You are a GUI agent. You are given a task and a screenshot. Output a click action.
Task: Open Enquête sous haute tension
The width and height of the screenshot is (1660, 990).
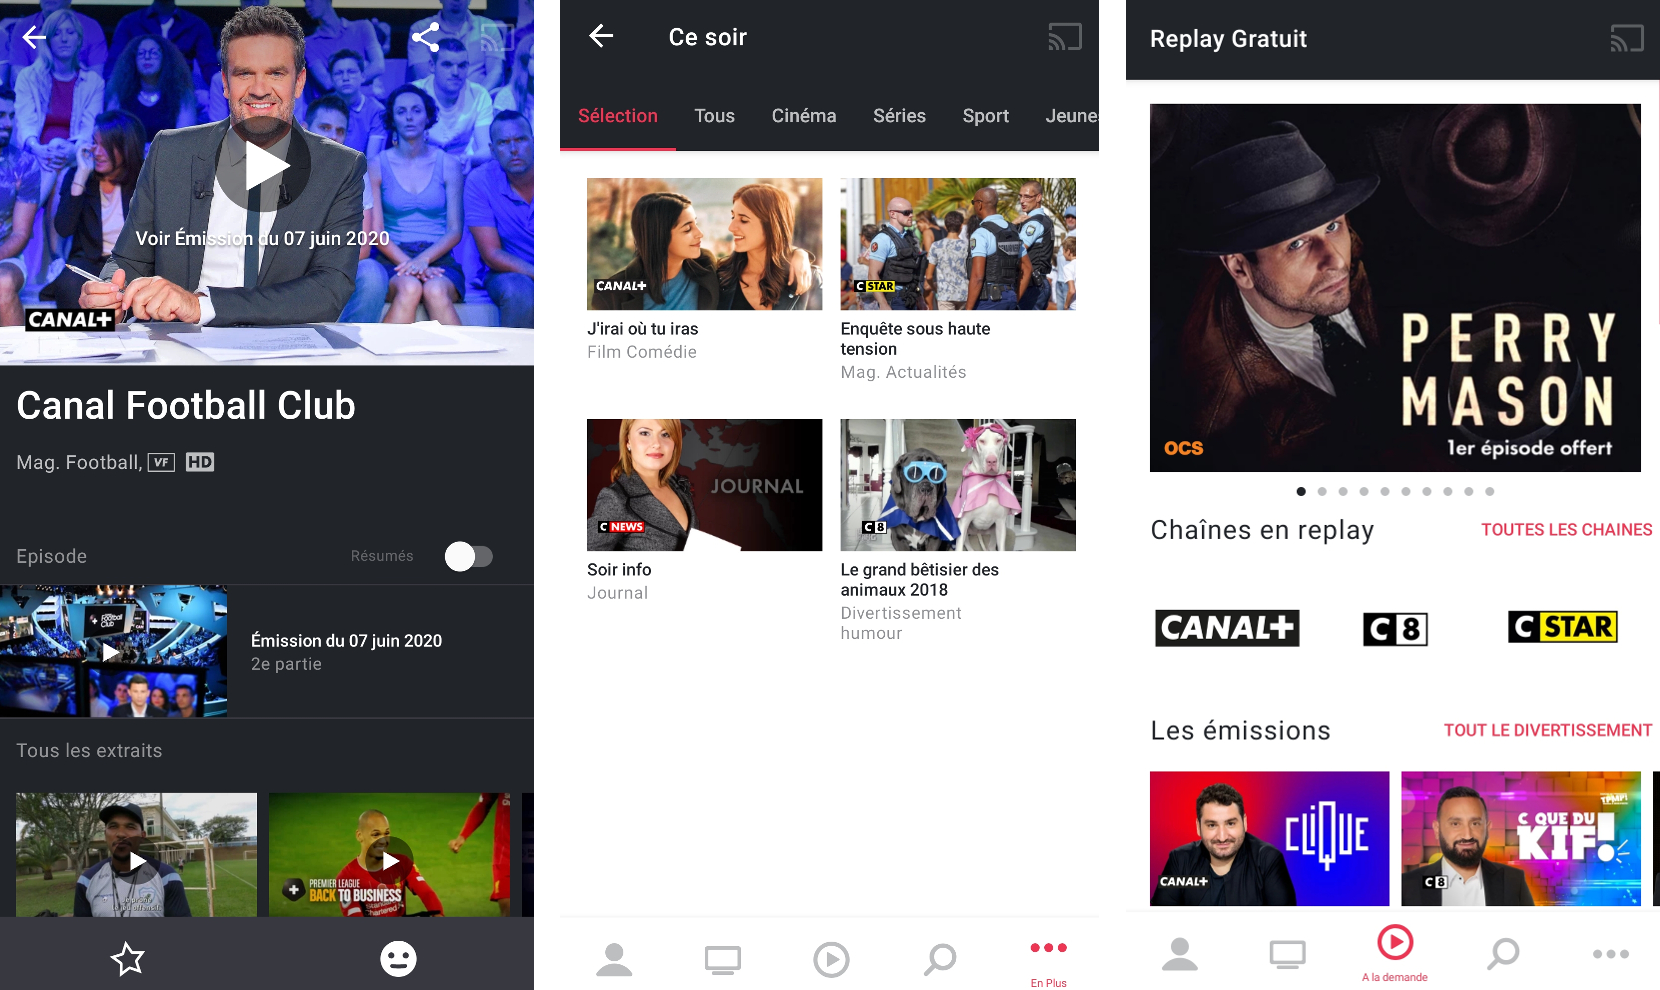958,244
